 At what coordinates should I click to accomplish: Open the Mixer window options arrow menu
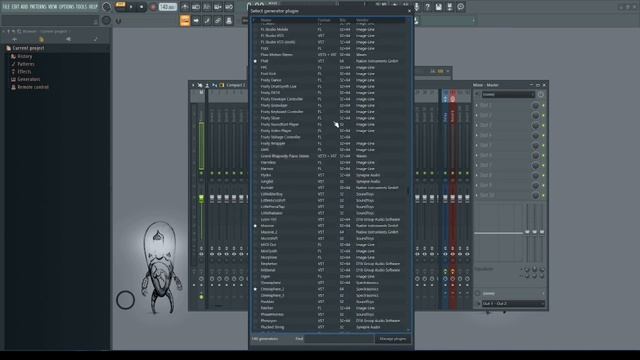pos(193,85)
